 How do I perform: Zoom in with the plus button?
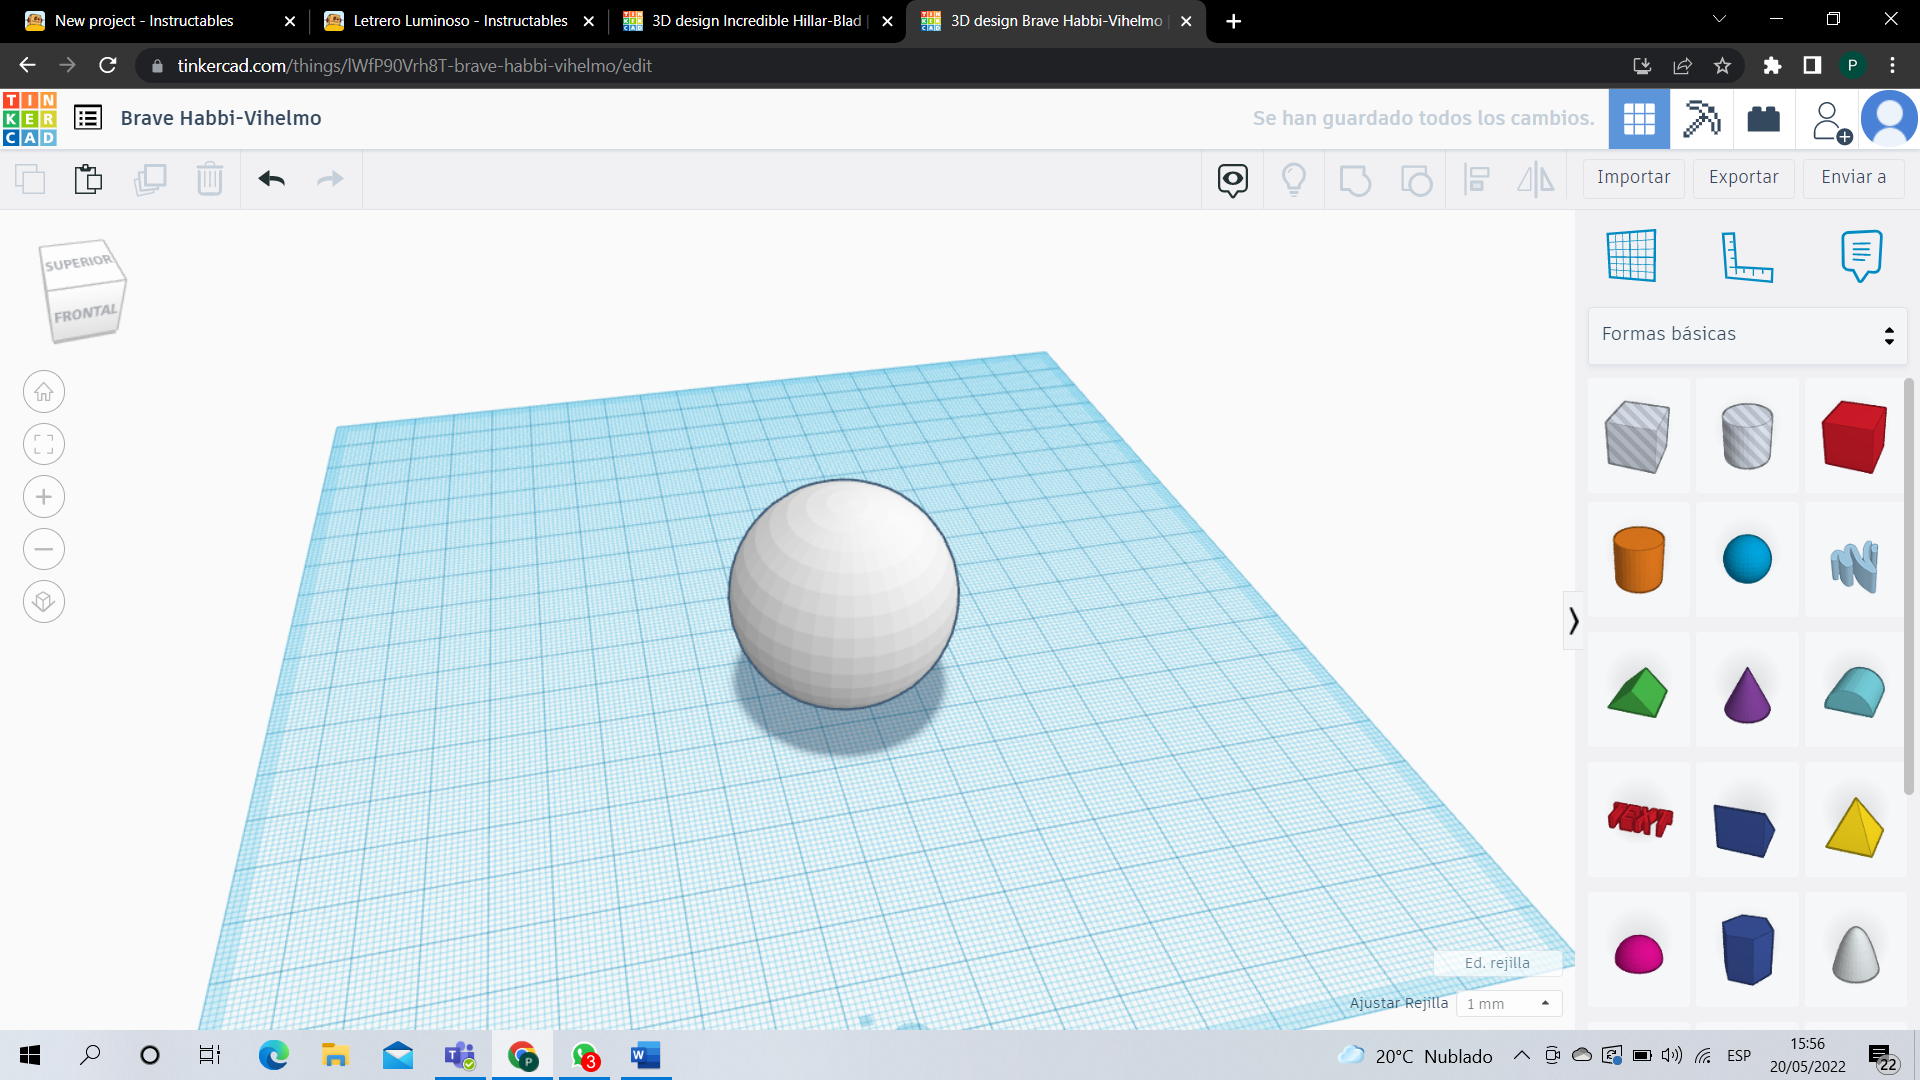44,497
